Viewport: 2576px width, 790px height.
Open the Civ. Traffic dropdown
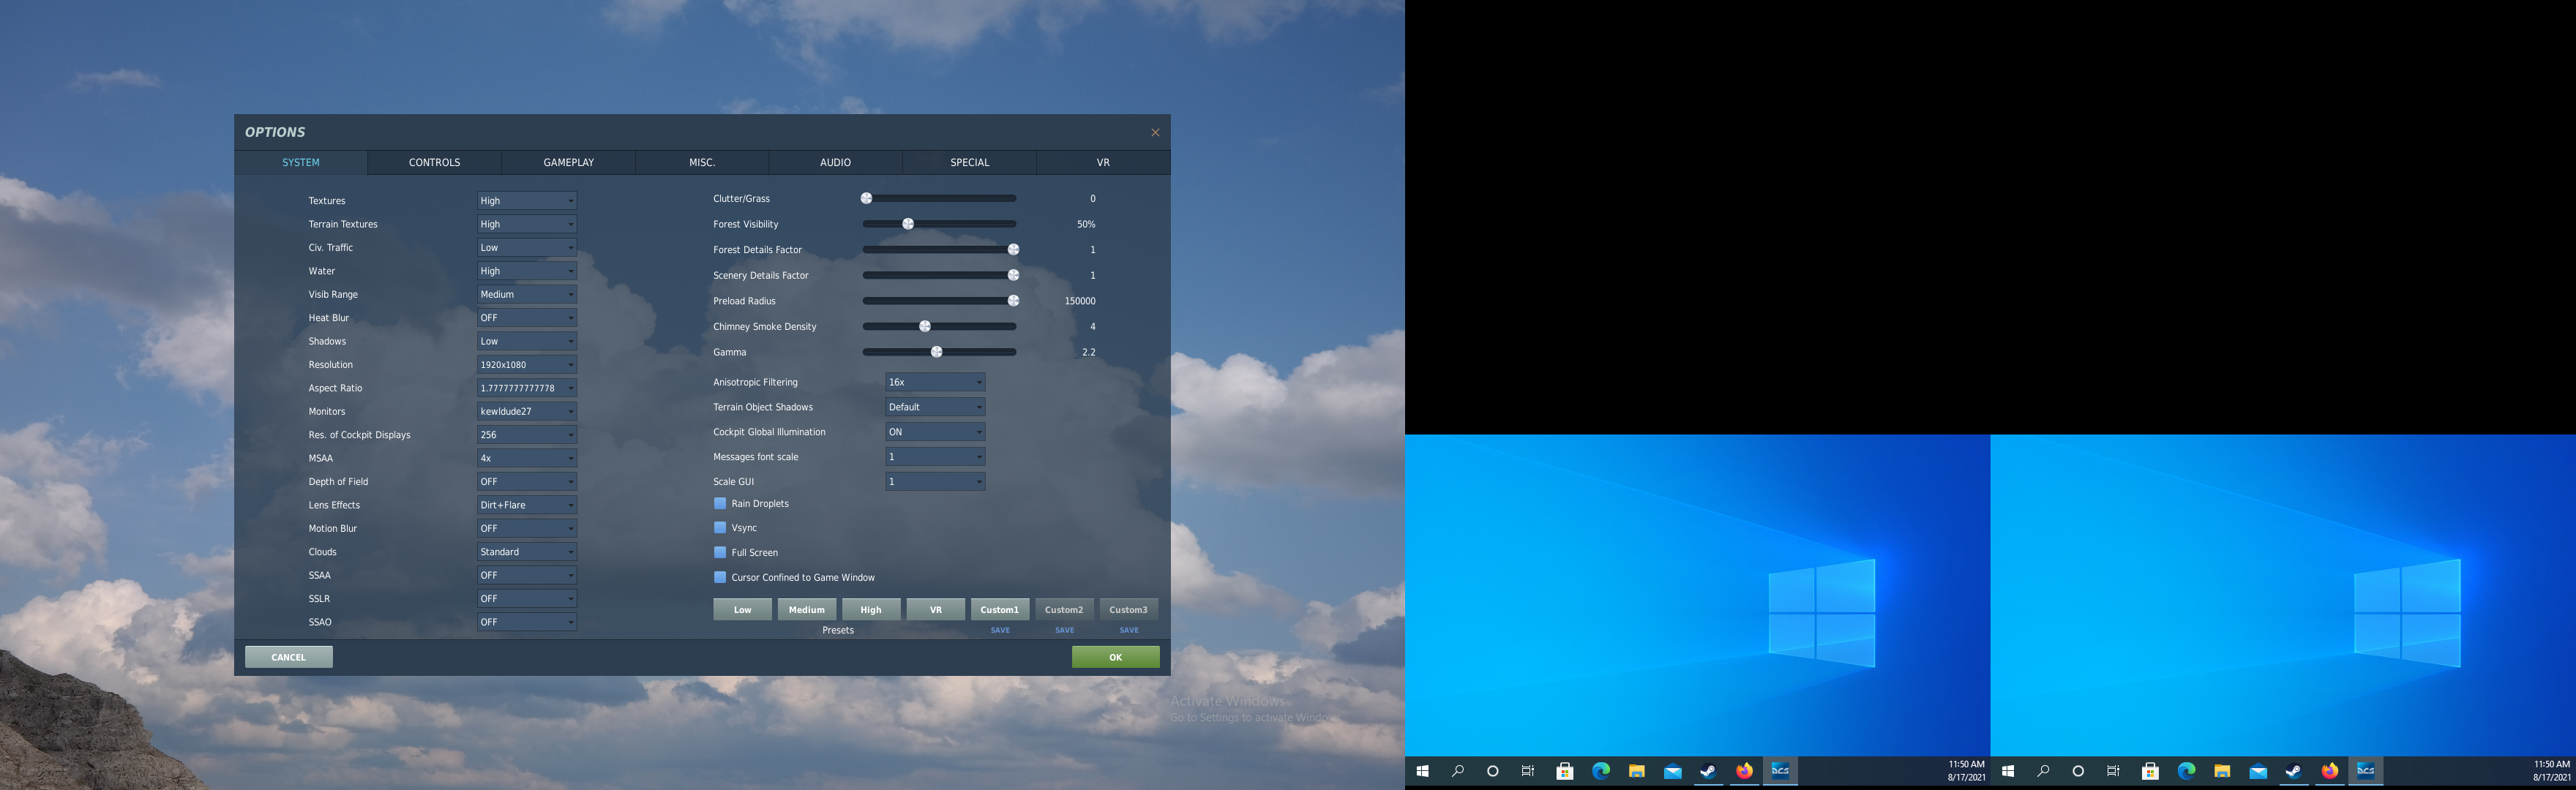[x=527, y=247]
